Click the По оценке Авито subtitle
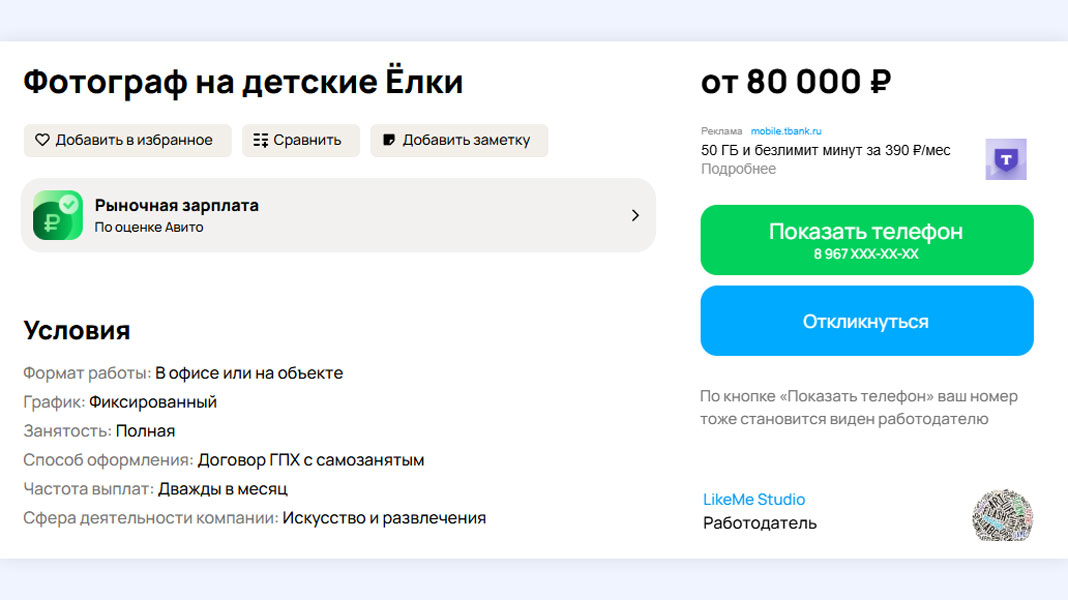The height and width of the screenshot is (600, 1068). pos(149,227)
